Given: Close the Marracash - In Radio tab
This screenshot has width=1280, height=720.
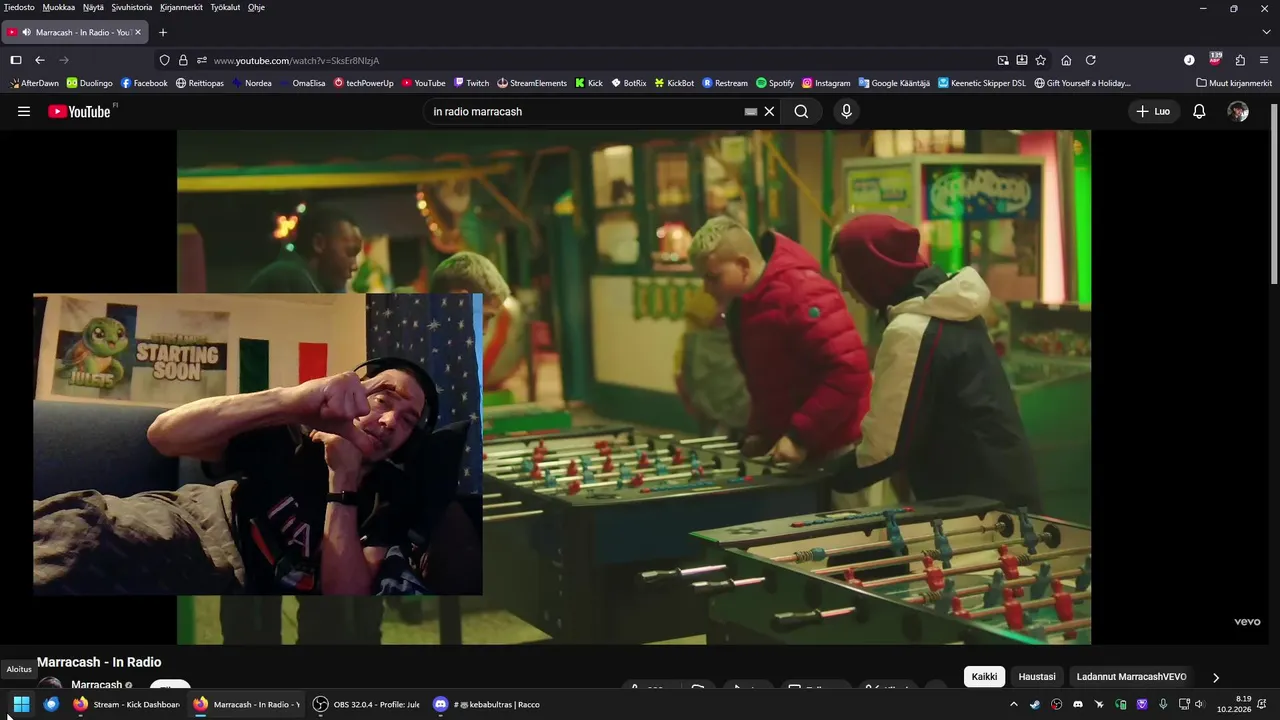Looking at the screenshot, I should [138, 32].
